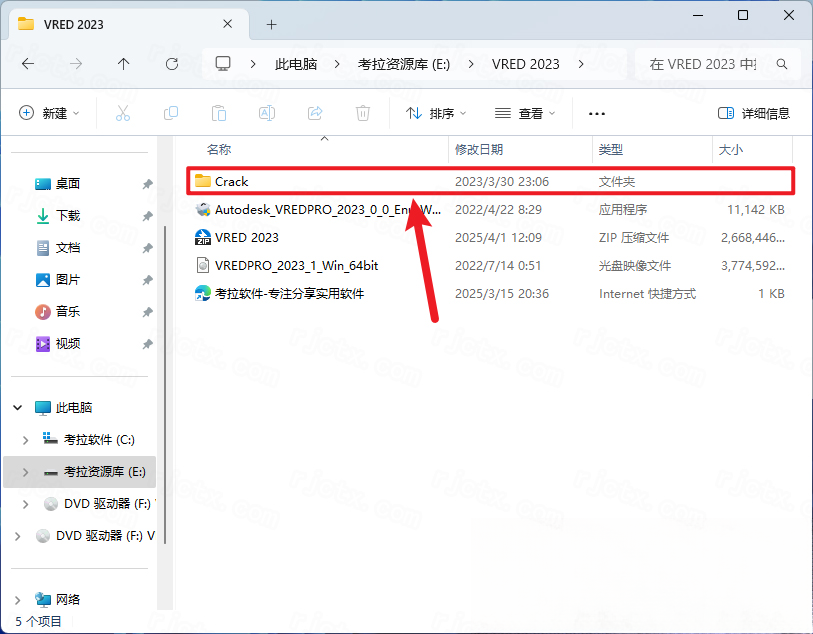The height and width of the screenshot is (634, 813).
Task: Select the VRED 2023 window tab
Action: click(129, 24)
